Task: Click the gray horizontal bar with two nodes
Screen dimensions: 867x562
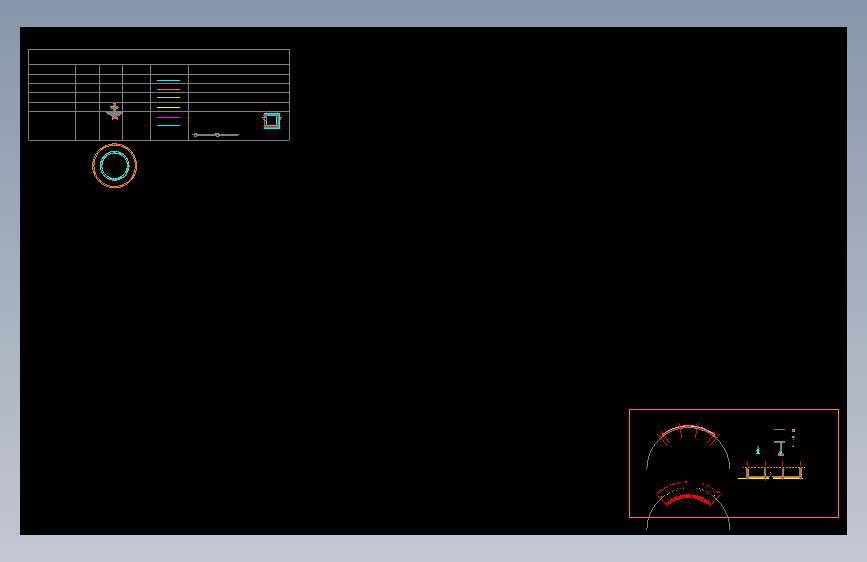Action: [216, 135]
